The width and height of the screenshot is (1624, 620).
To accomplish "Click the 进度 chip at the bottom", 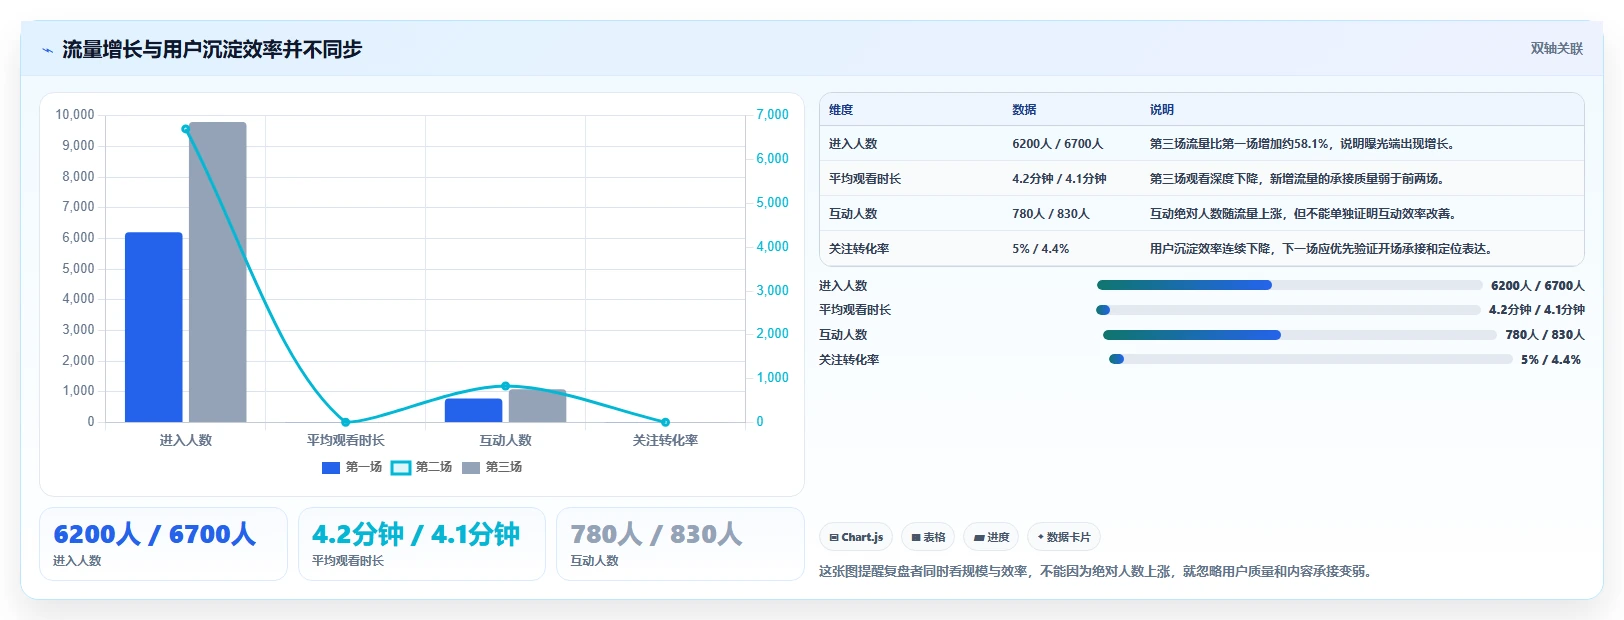I will 992,537.
